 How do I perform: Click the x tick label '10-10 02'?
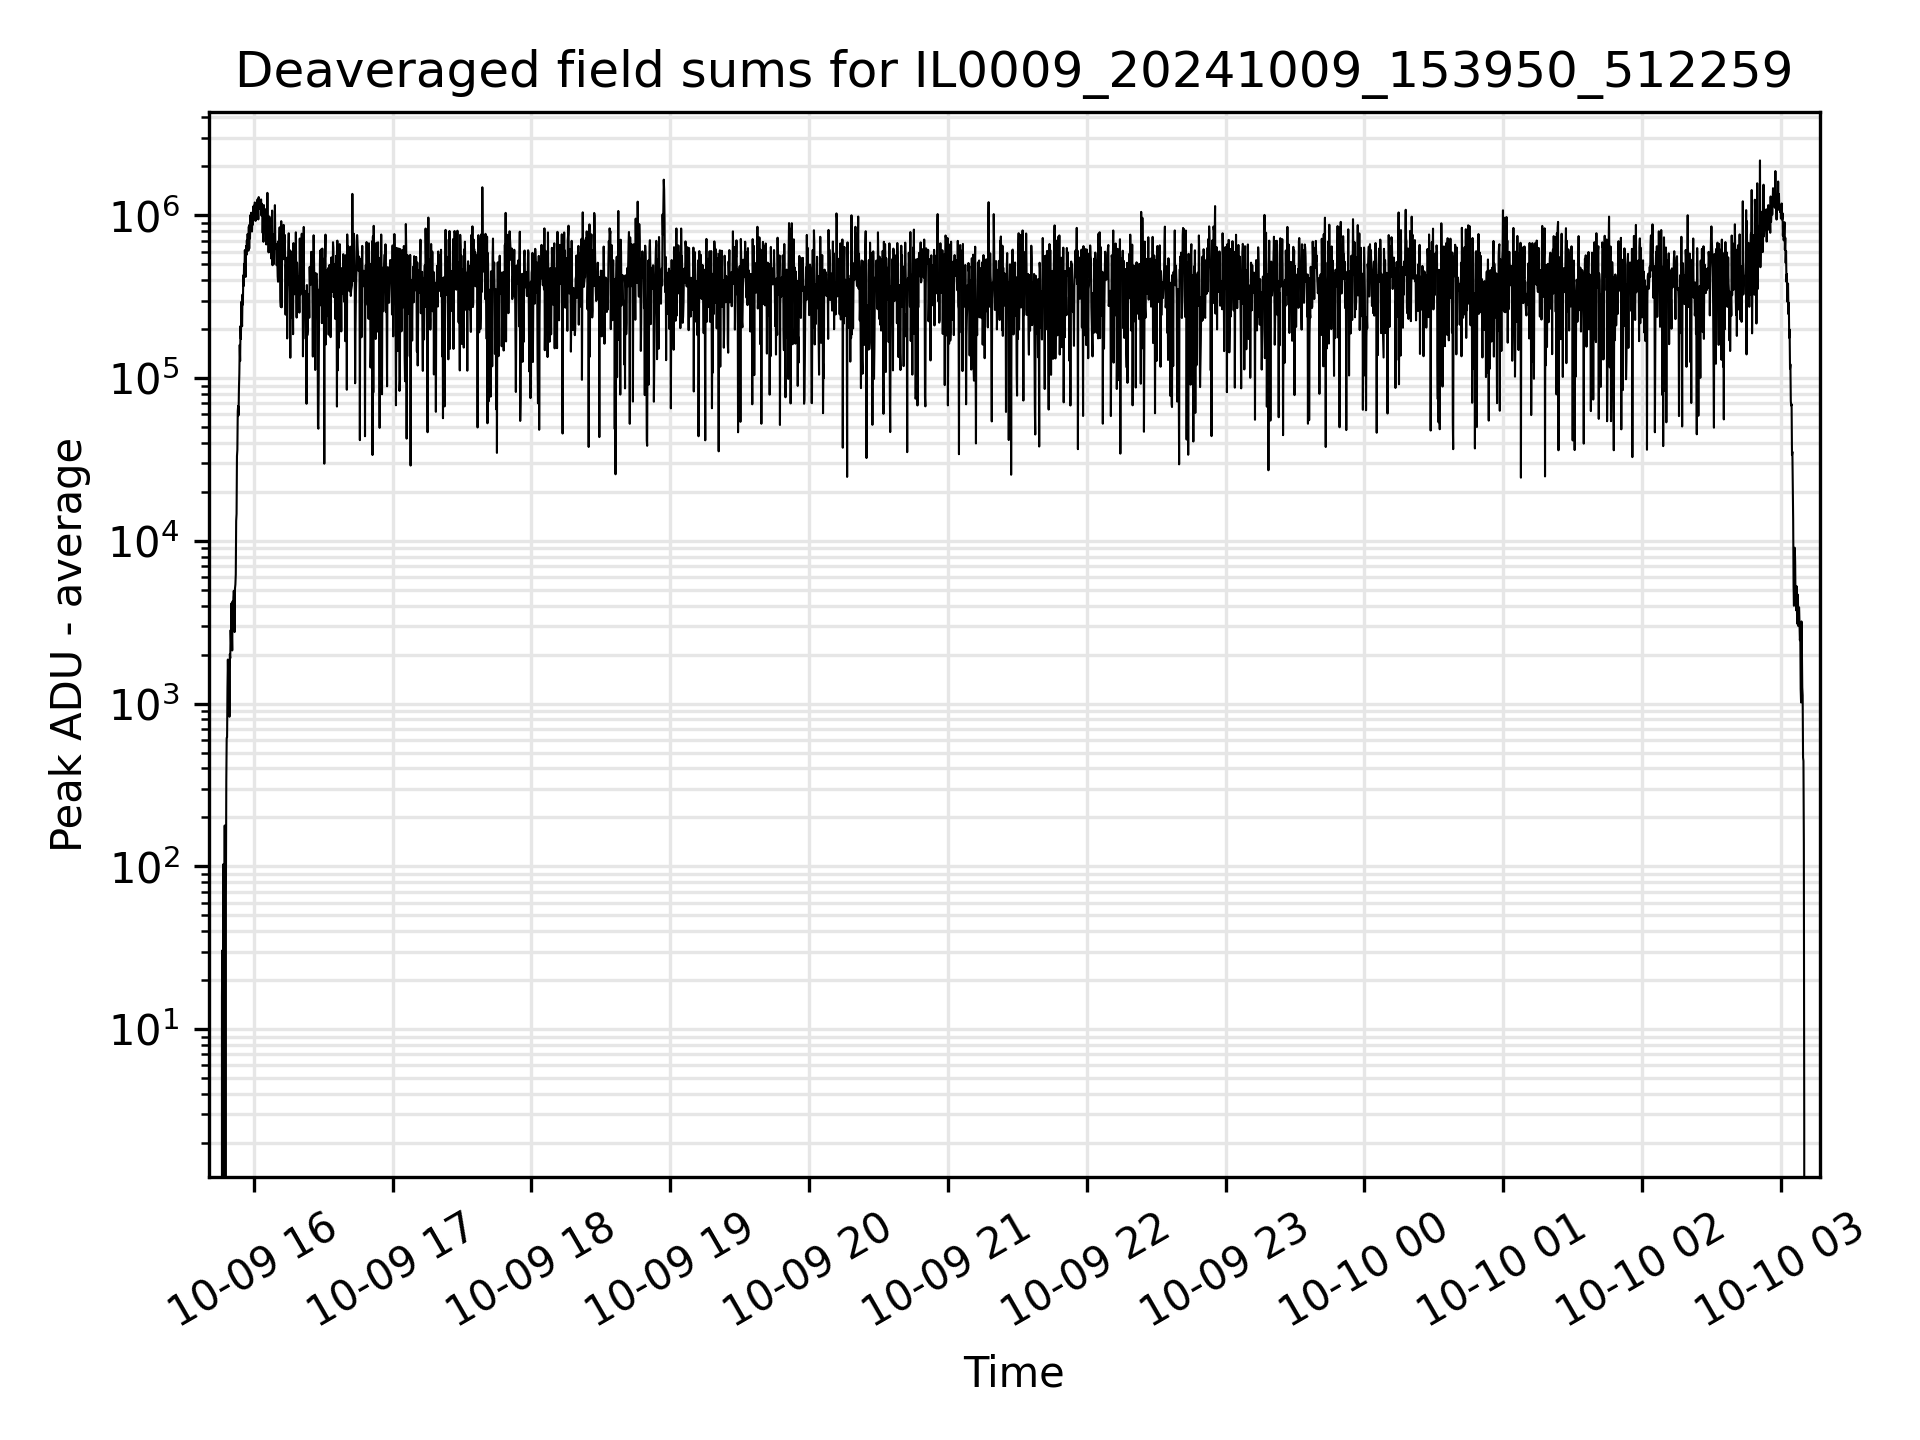click(1641, 1270)
